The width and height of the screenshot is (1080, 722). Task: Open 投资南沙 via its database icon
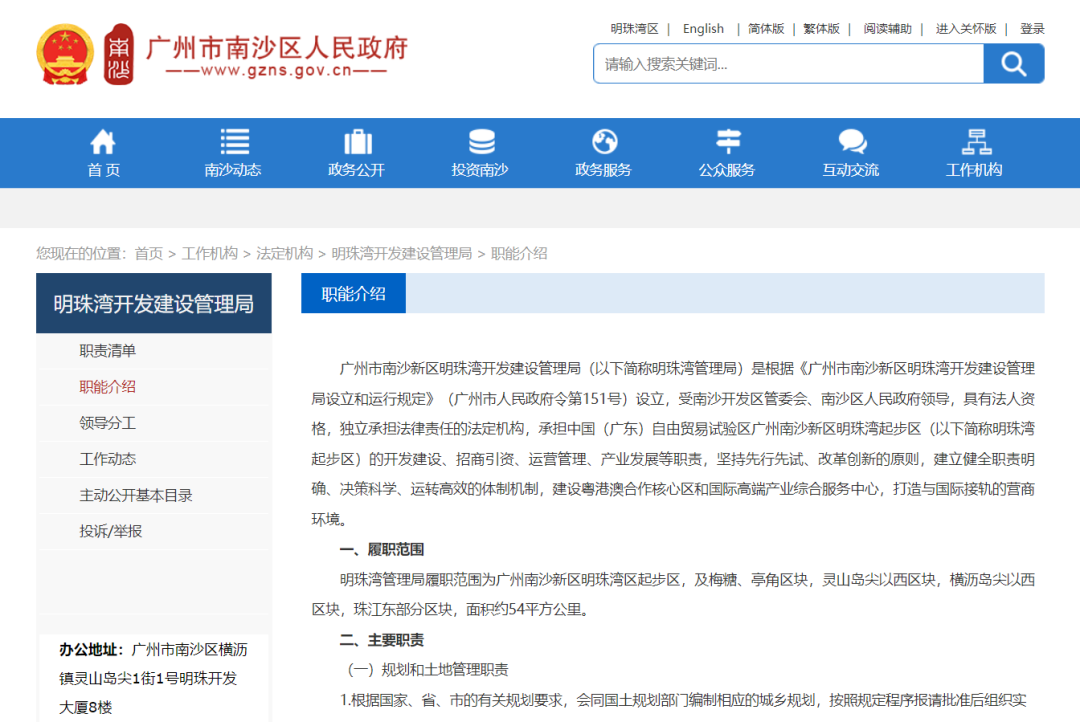481,141
